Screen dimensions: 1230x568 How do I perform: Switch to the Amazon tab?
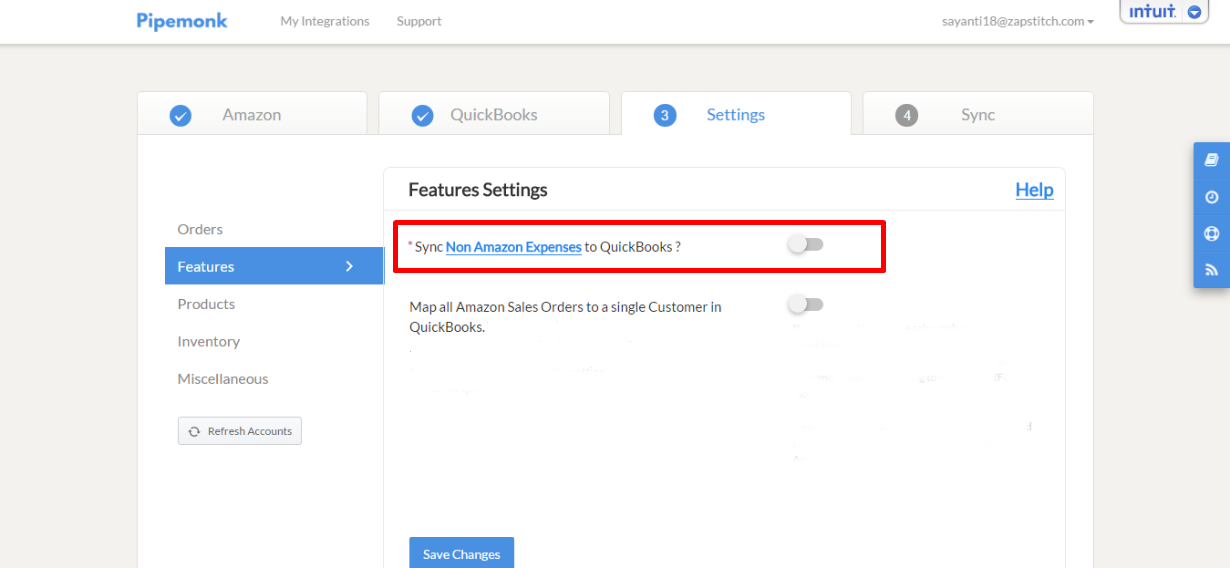[x=252, y=113]
